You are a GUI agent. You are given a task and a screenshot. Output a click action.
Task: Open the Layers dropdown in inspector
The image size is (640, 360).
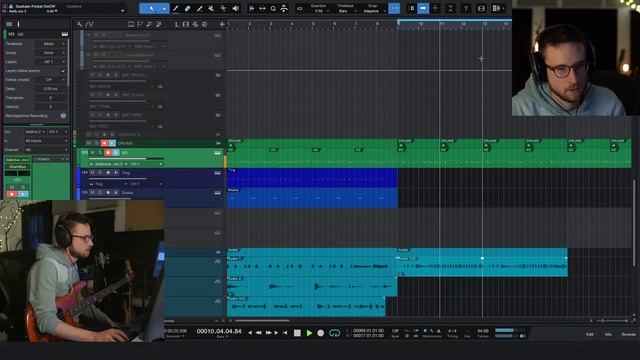(51, 62)
